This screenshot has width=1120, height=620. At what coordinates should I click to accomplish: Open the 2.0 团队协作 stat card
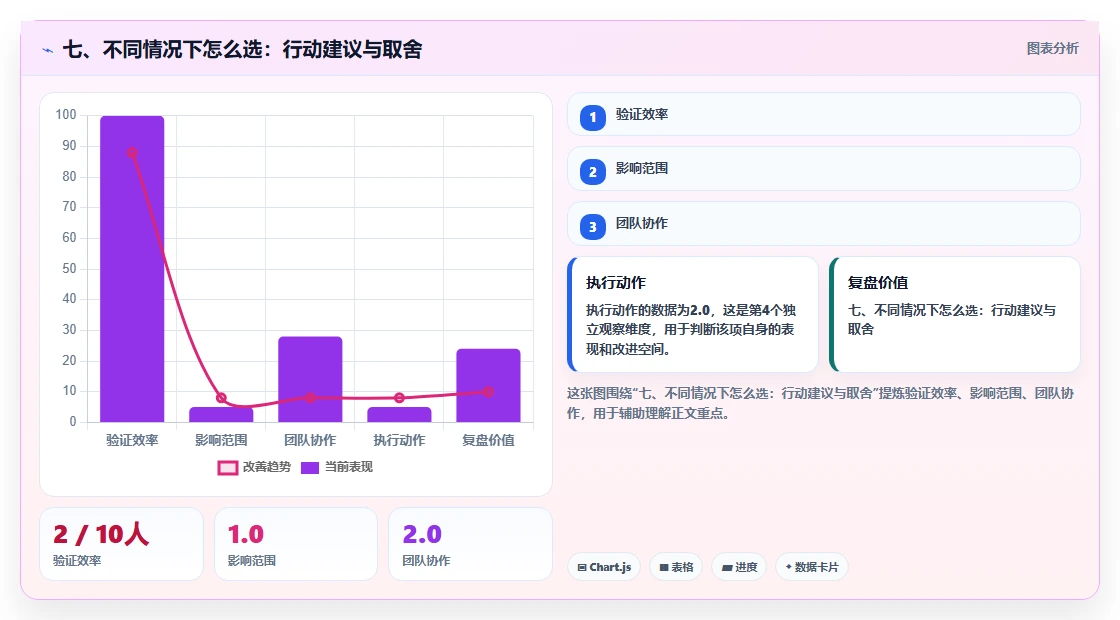(471, 544)
